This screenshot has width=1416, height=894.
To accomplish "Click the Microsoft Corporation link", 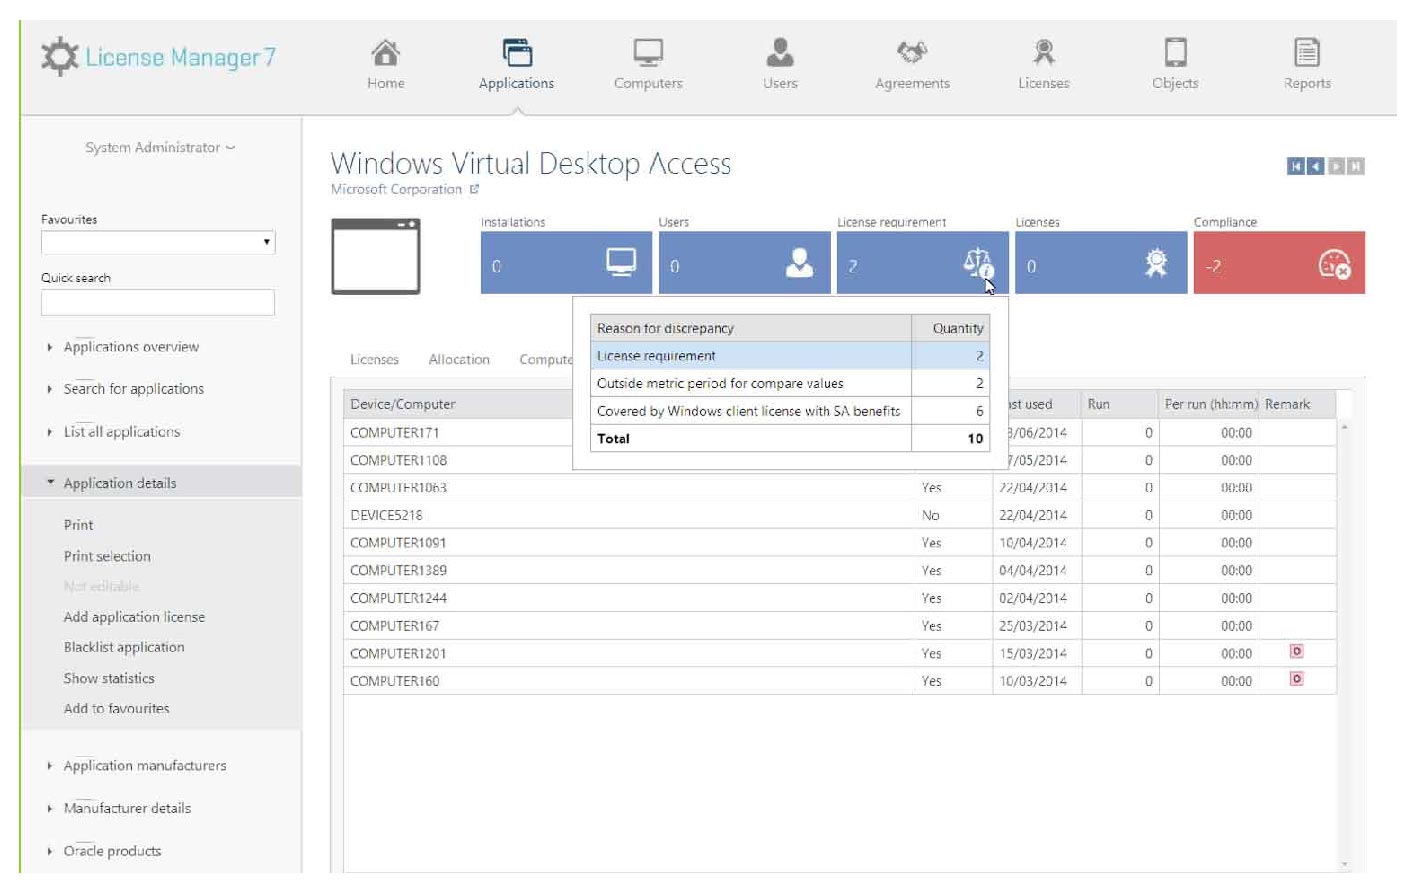I will coord(397,190).
